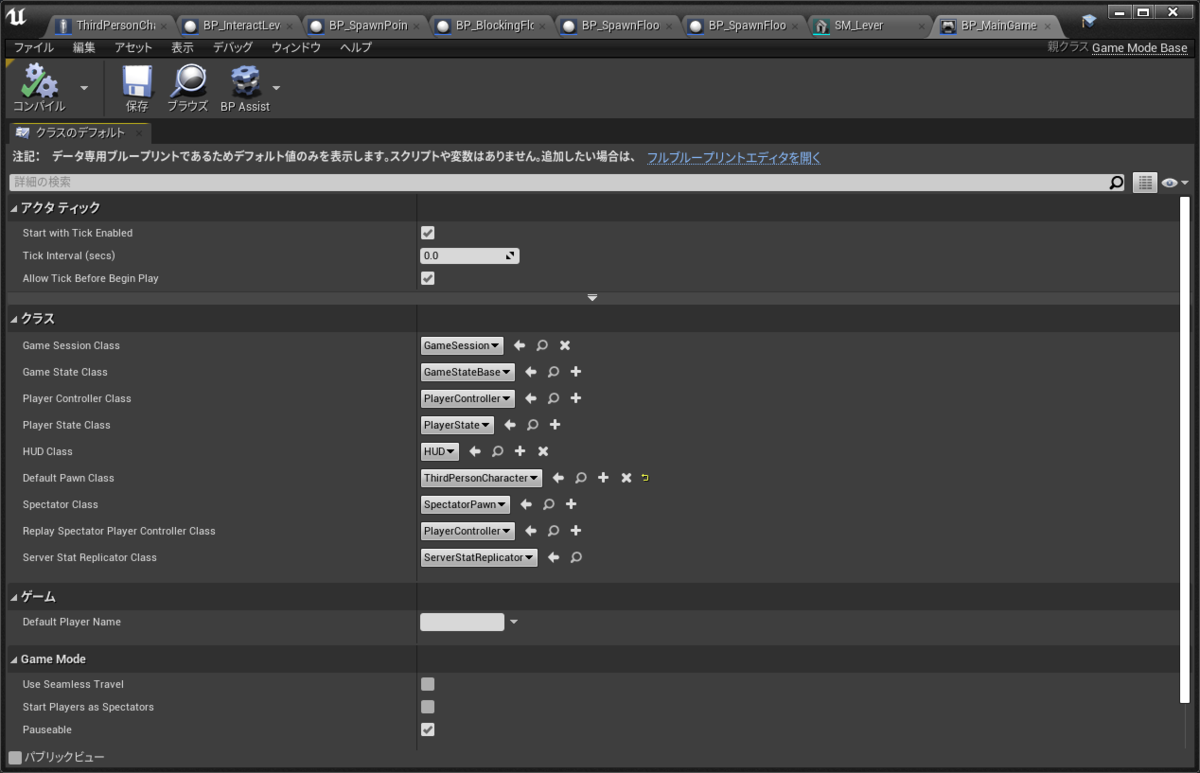Clear the HUD Class value
This screenshot has height=773, width=1200.
[x=543, y=451]
